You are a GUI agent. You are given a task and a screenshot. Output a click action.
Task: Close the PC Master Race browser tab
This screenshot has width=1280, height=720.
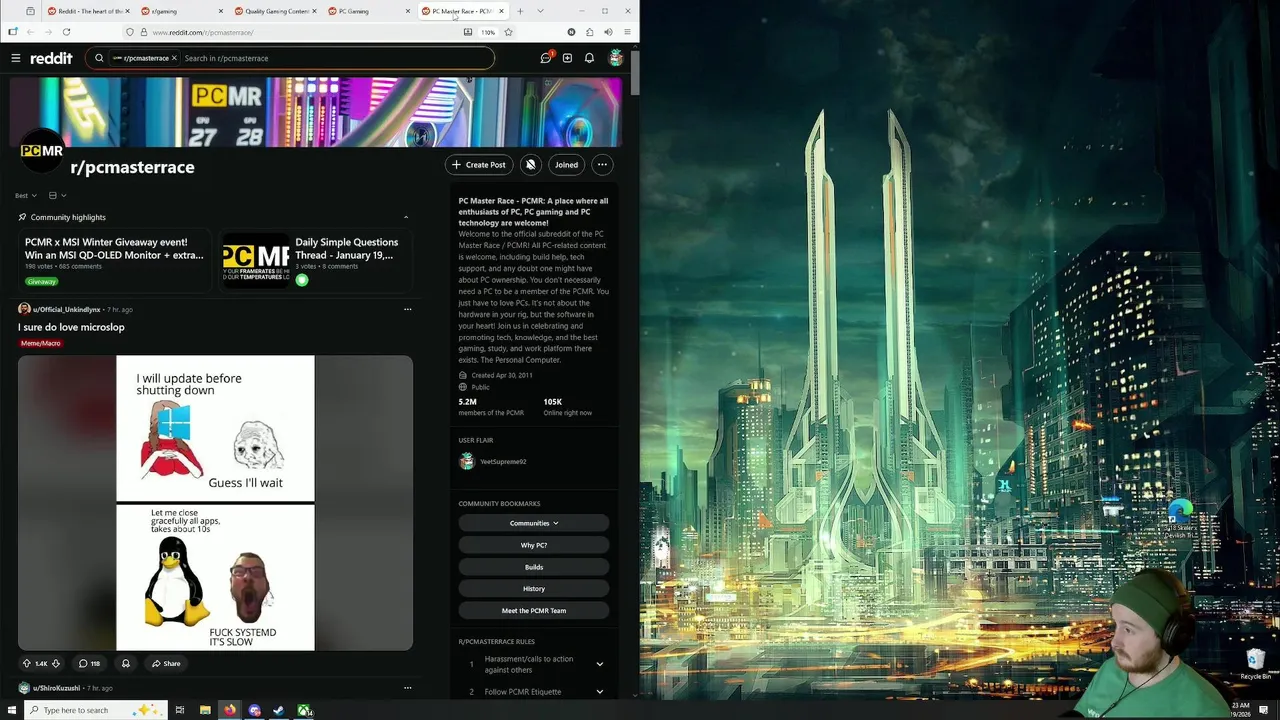click(501, 11)
